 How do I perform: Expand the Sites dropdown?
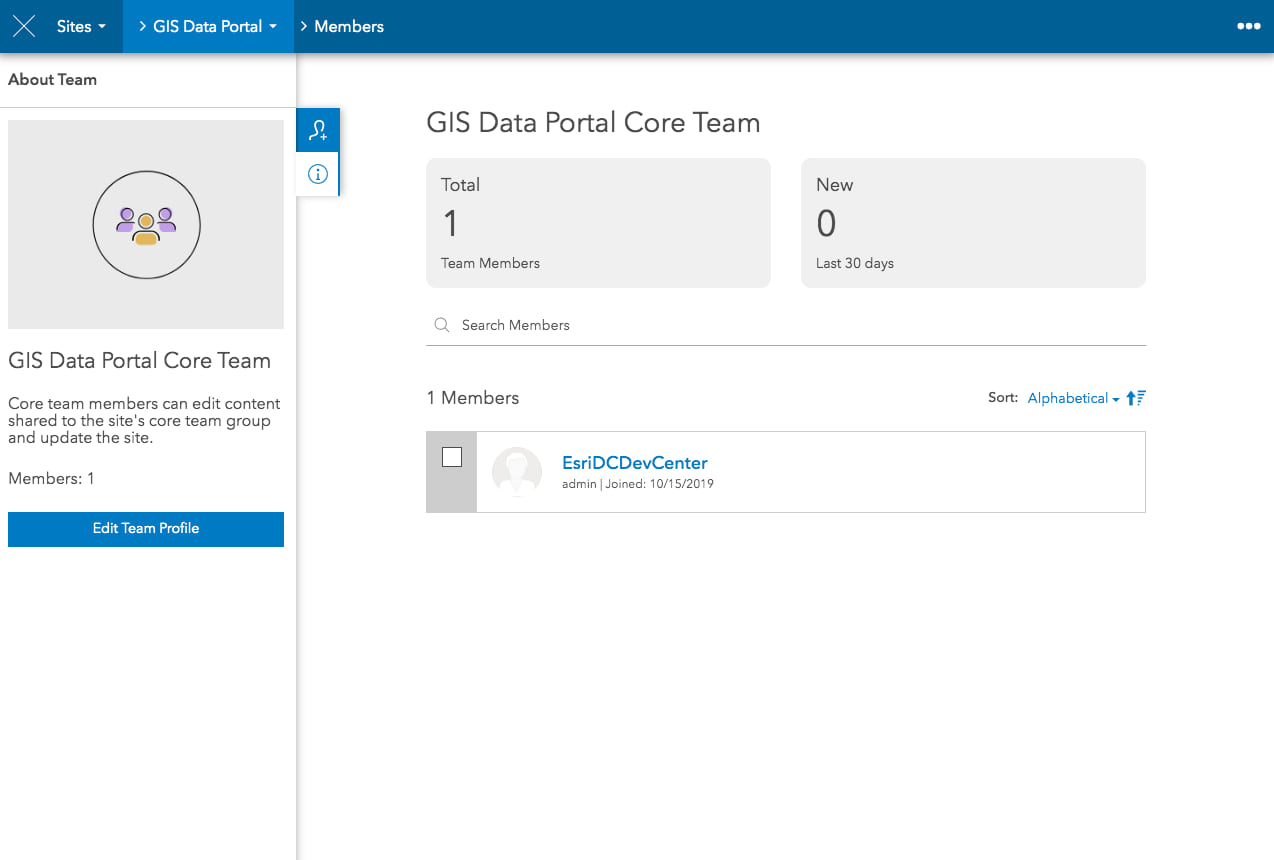(81, 26)
